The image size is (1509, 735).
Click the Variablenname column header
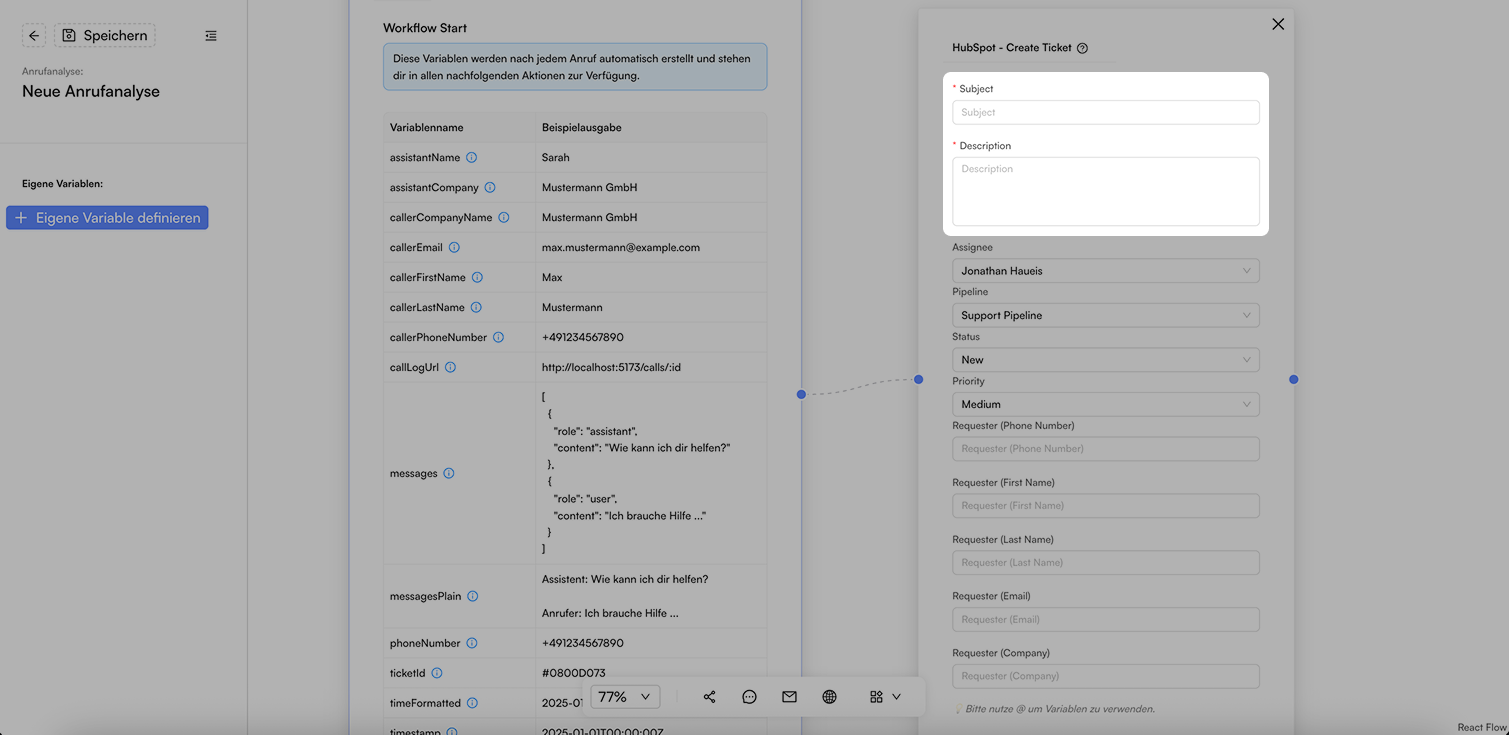click(x=427, y=127)
